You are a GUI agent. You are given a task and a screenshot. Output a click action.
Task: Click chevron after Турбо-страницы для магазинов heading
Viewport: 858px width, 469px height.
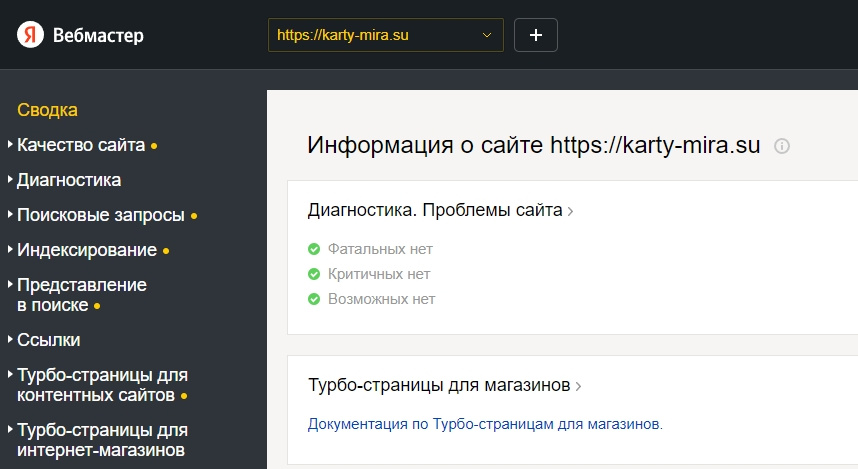(x=579, y=385)
